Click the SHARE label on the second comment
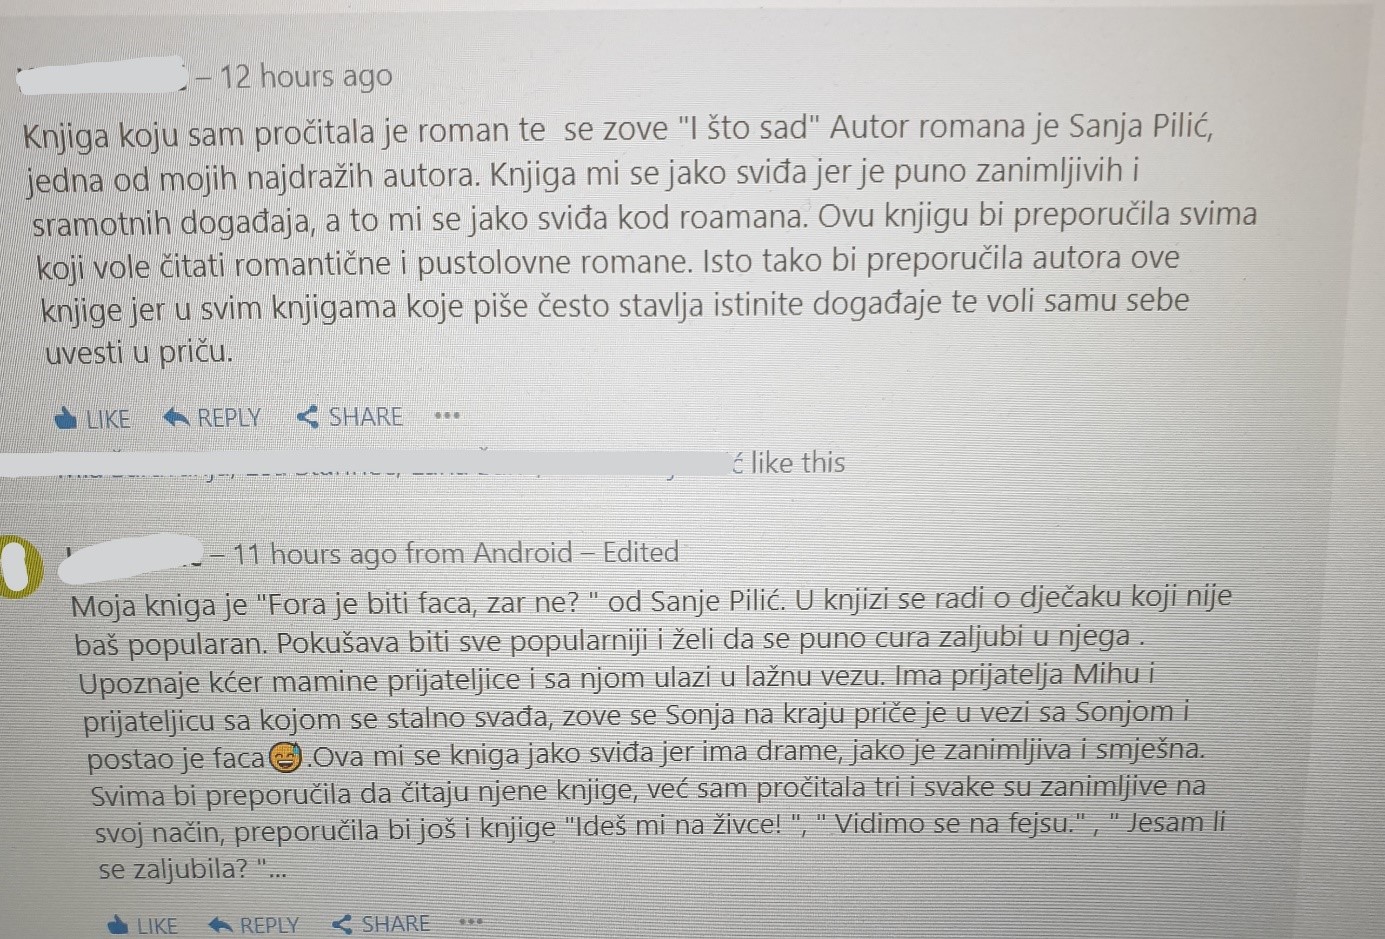This screenshot has height=939, width=1385. (396, 925)
